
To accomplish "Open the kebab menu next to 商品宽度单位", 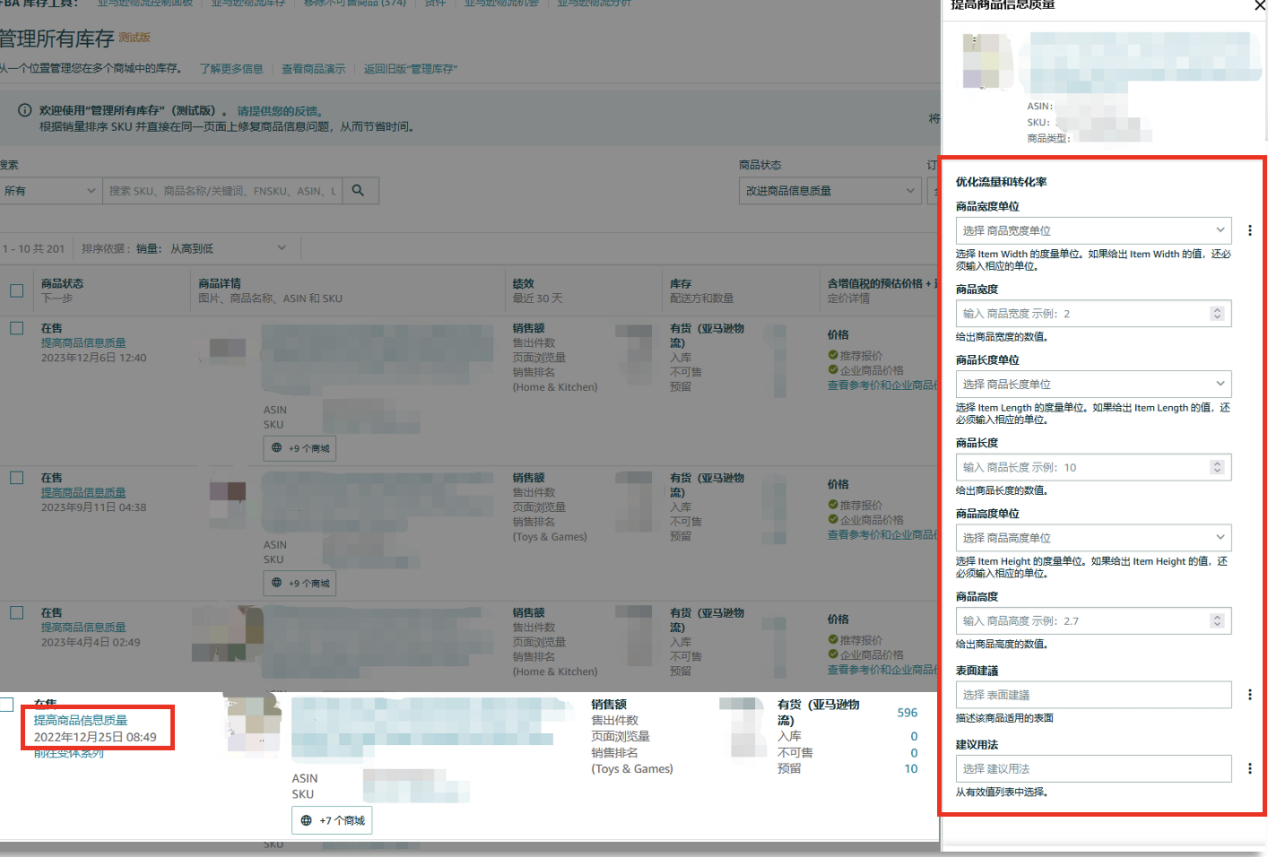I will coord(1250,231).
